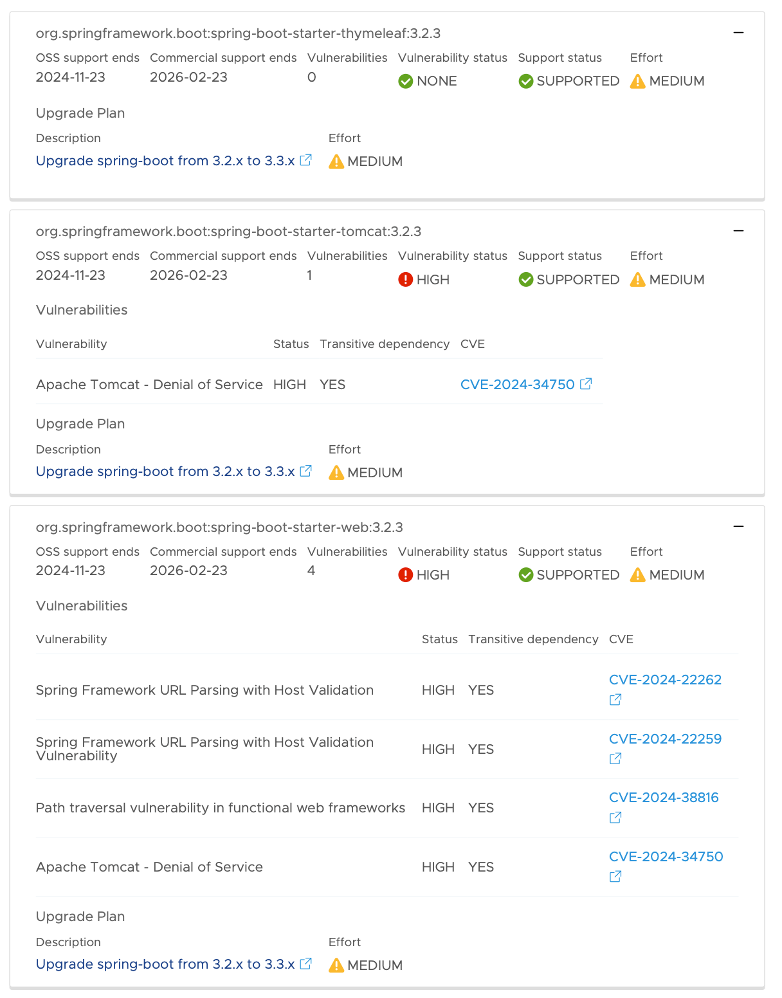This screenshot has width=782, height=998.
Task: Click external link icon beside tomcat CVE-2024-34750
Action: point(586,384)
